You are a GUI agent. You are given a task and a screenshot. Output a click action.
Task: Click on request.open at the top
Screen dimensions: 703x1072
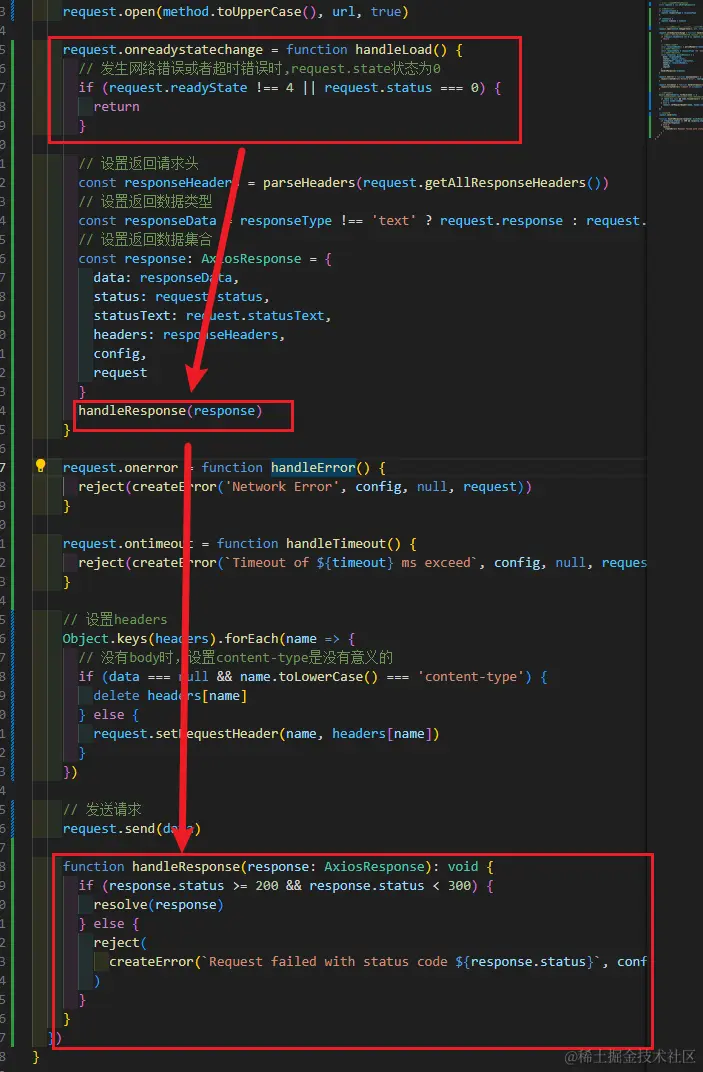pyautogui.click(x=109, y=12)
